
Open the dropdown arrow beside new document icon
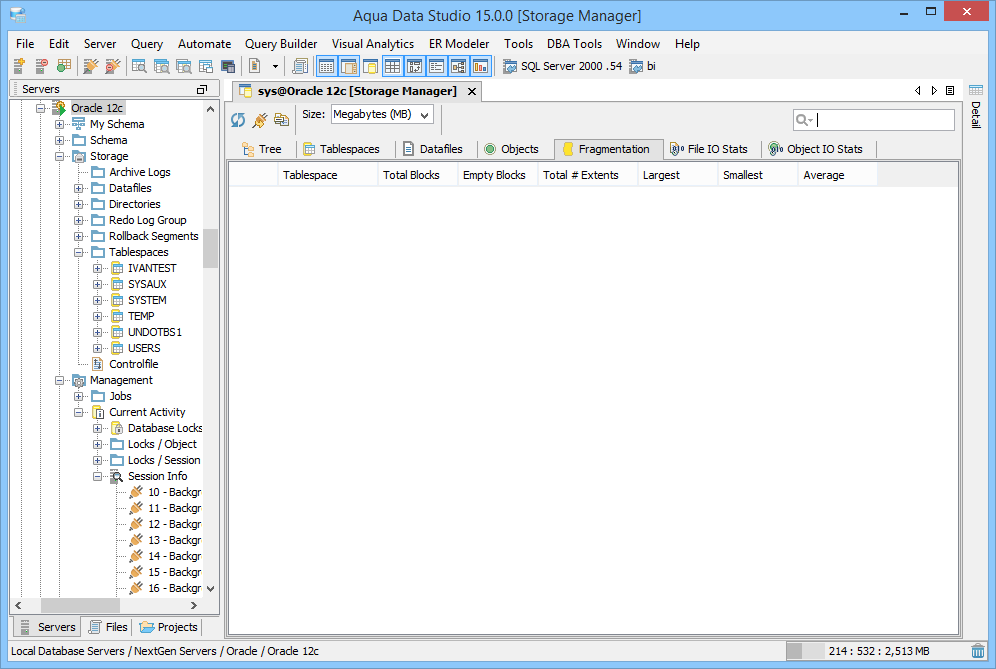(275, 66)
